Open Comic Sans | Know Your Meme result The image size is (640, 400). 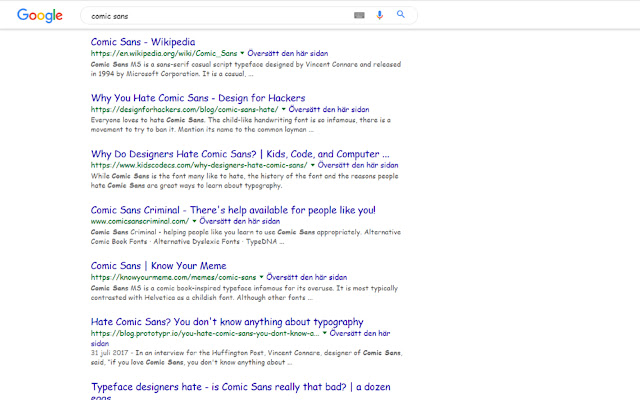158,266
